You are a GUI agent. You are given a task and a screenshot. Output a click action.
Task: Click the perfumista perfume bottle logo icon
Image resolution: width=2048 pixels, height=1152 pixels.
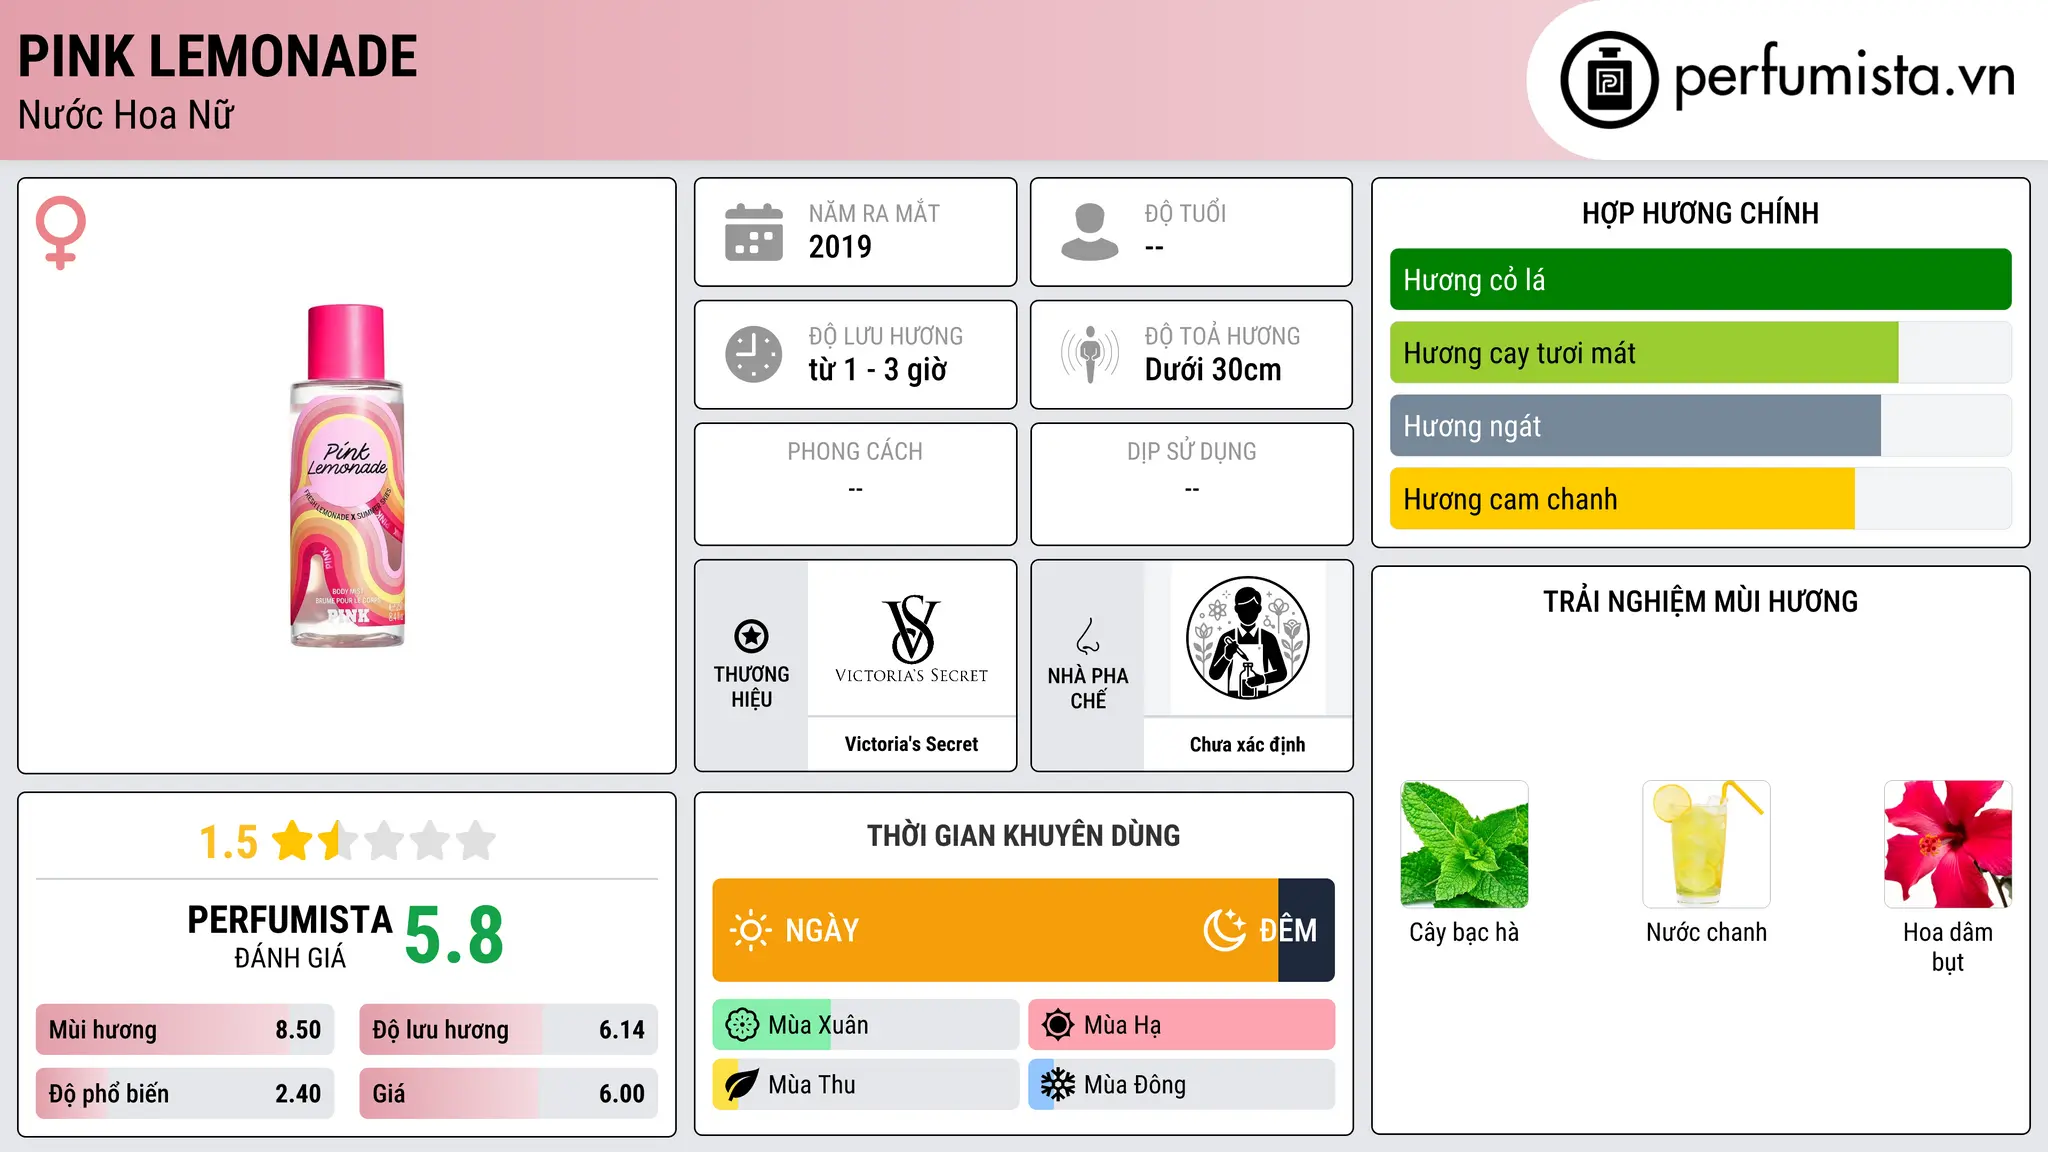coord(1609,80)
